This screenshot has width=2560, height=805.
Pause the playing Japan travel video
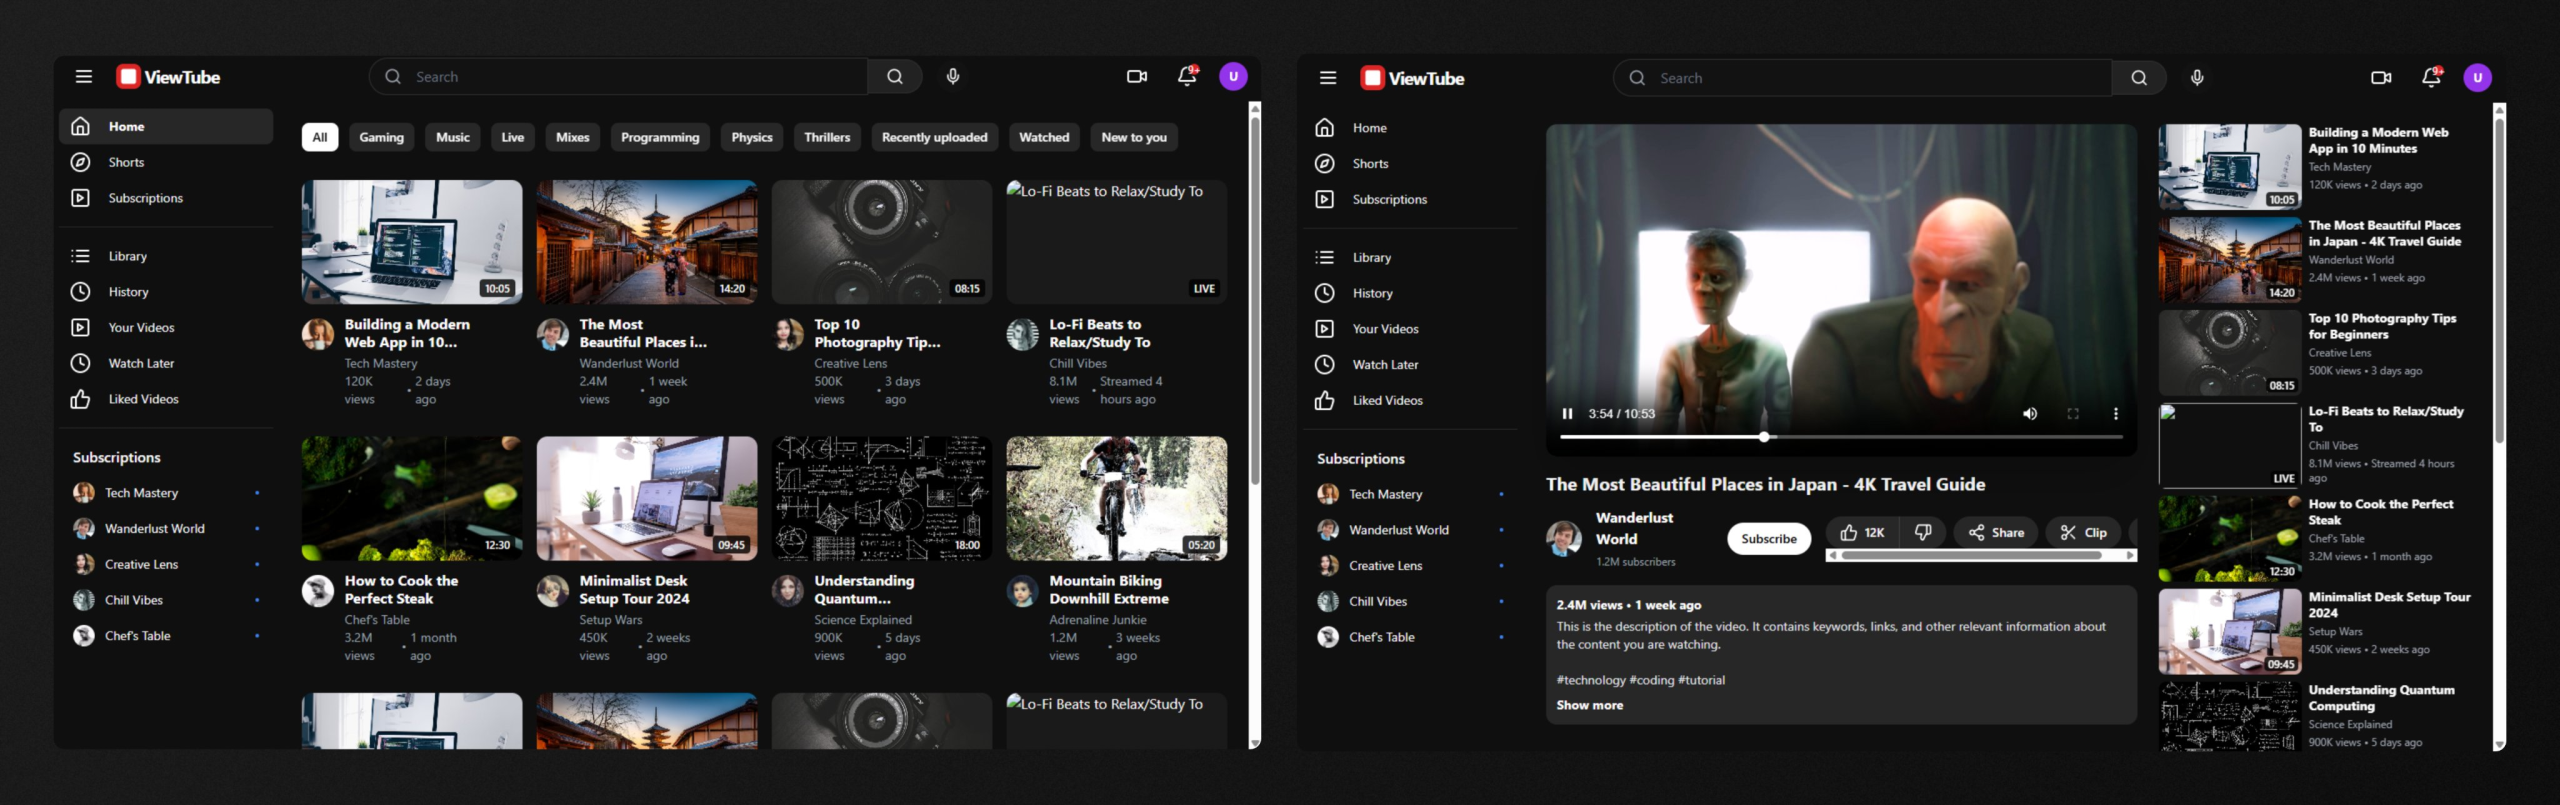coord(1567,414)
